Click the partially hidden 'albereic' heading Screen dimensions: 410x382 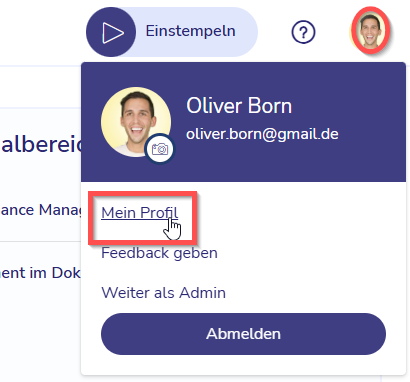(41, 144)
